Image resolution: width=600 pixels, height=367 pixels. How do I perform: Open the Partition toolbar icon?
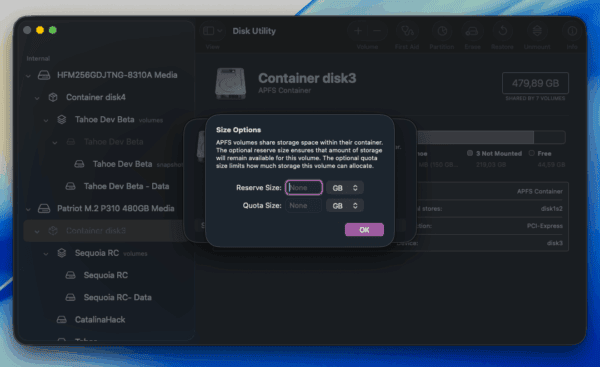(442, 31)
